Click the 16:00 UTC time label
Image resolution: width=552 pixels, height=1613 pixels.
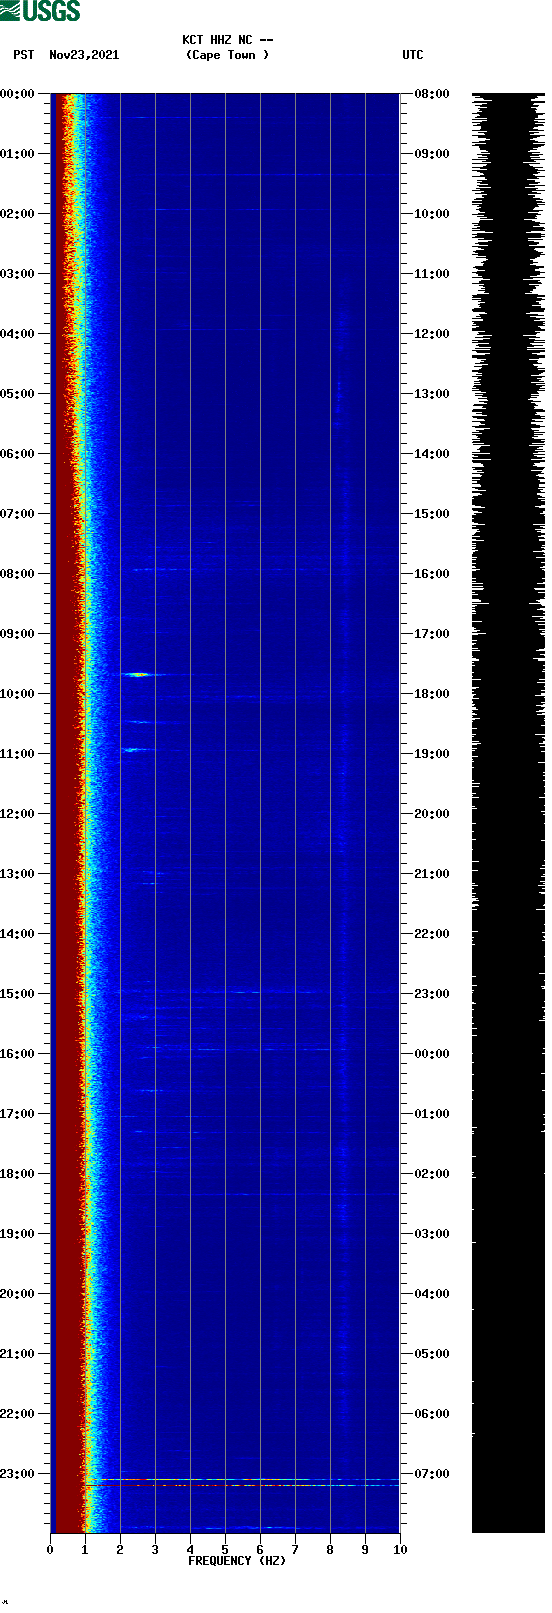tap(431, 574)
